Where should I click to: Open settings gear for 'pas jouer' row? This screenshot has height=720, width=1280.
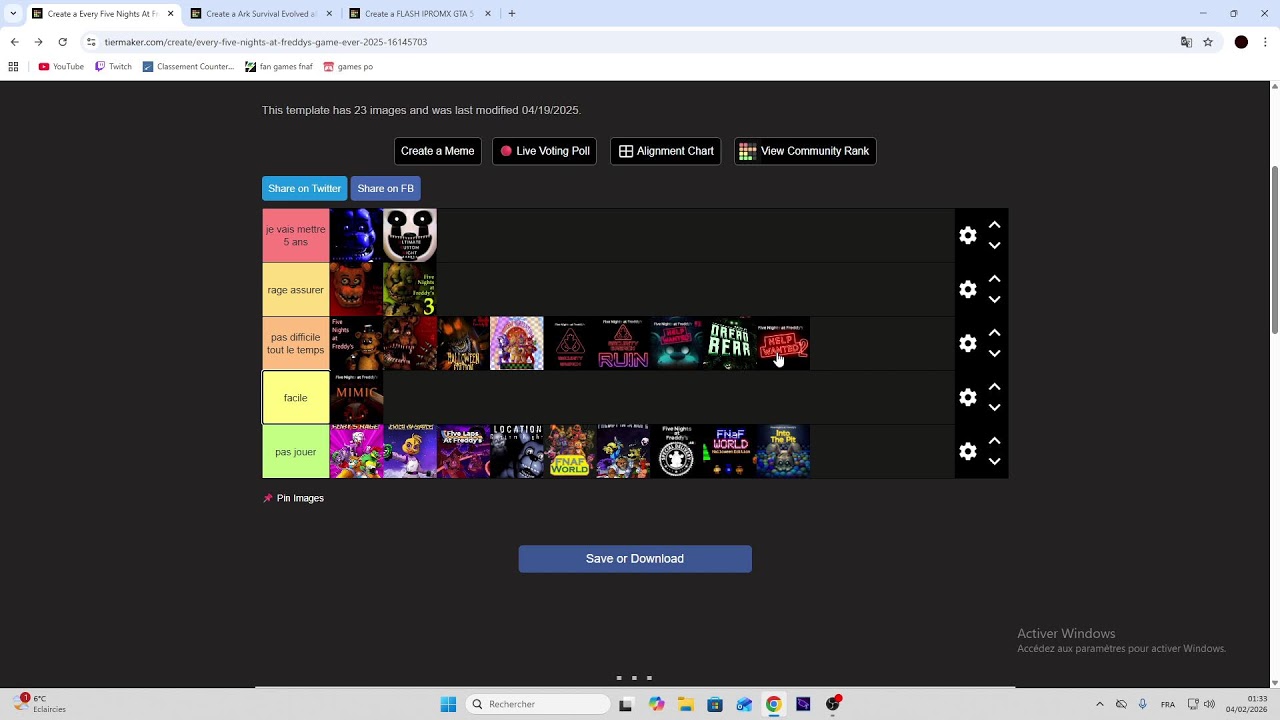(x=967, y=452)
